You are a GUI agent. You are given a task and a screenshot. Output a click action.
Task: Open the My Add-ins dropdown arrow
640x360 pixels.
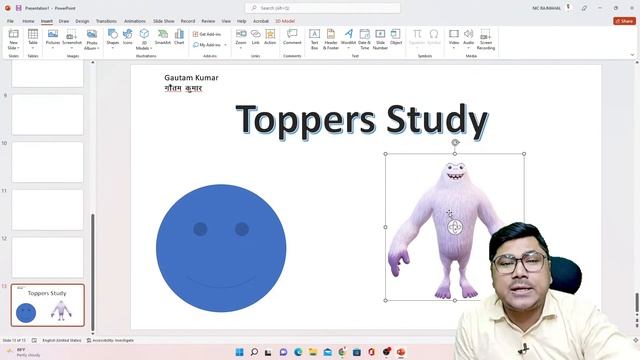225,45
